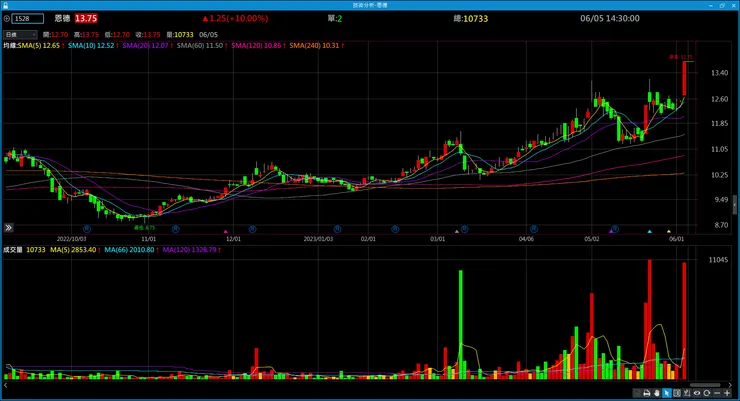Click the lock icon in title bar
The height and width of the screenshot is (401, 740).
coord(5,5)
